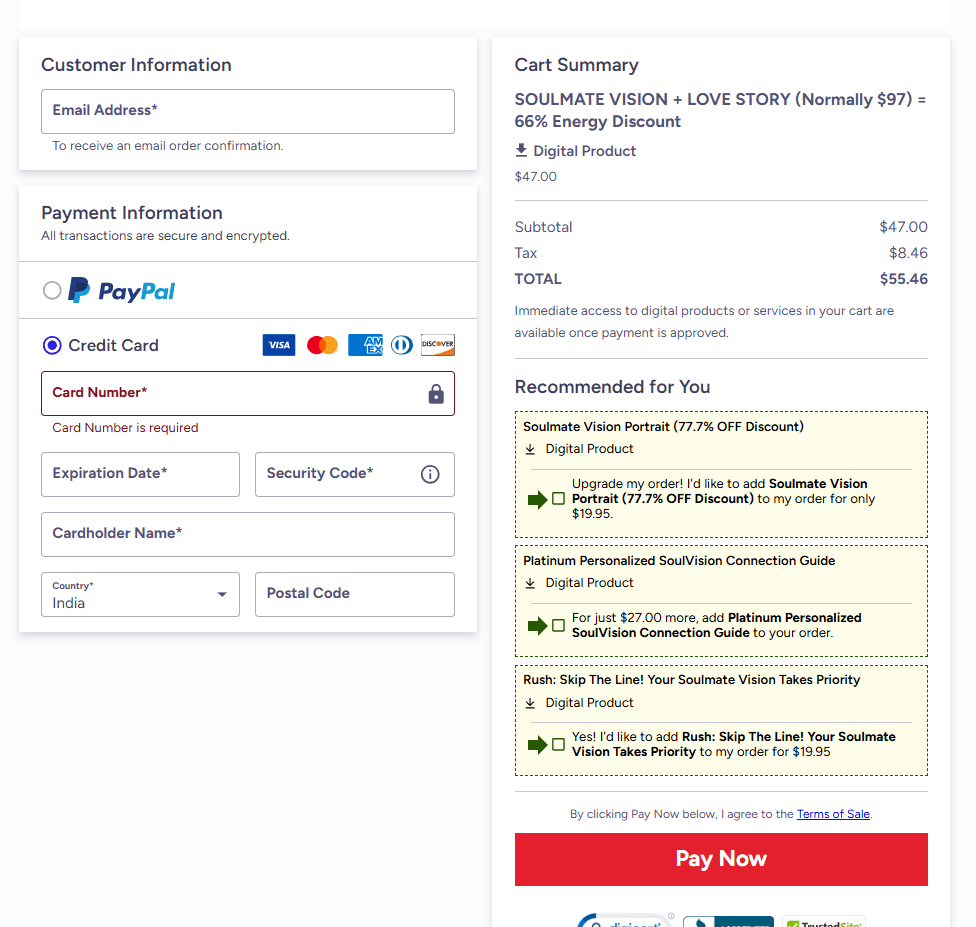The width and height of the screenshot is (976, 927).
Task: Open the Country dropdown
Action: (140, 595)
